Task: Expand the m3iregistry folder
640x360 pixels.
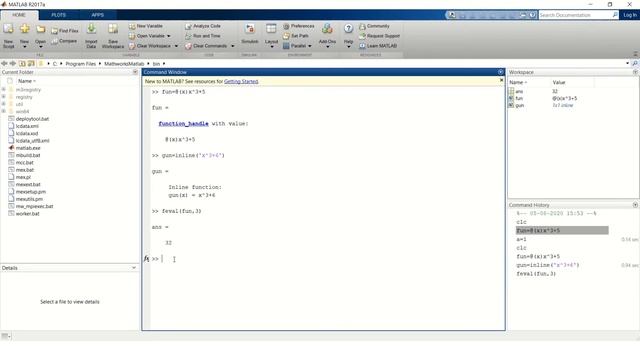Action: [4, 90]
